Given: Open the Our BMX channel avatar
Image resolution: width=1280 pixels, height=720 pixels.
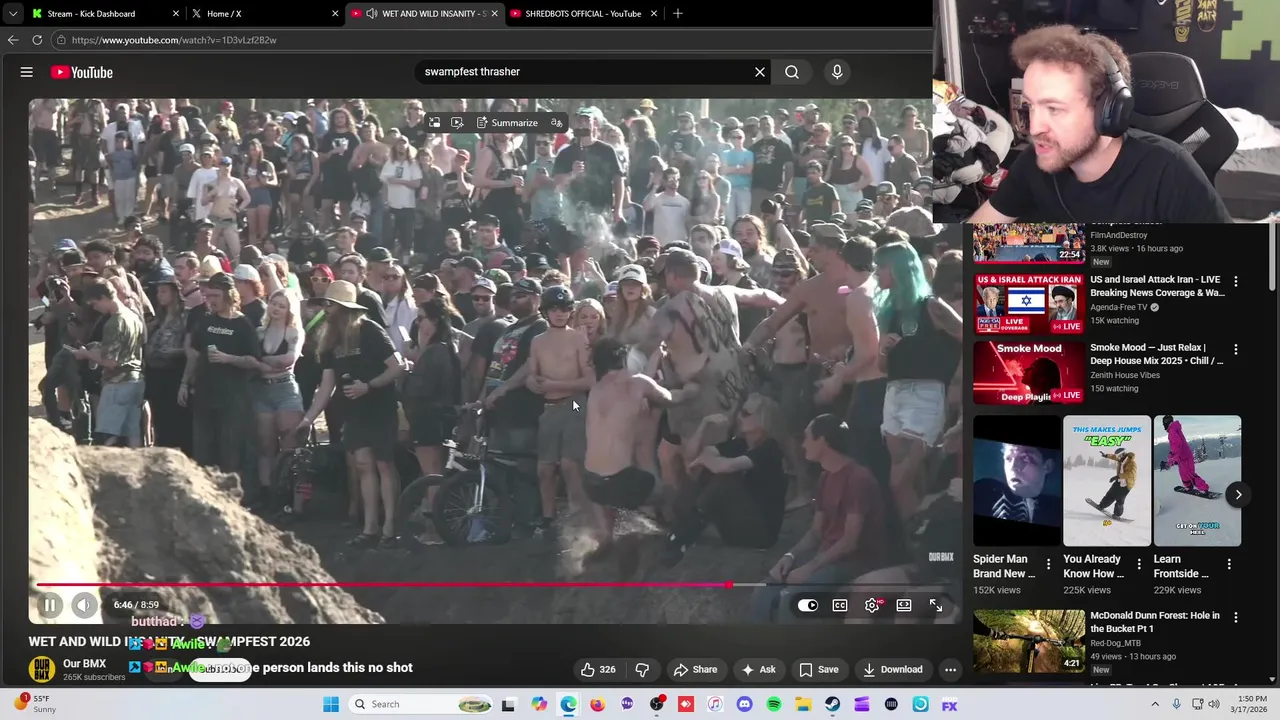Looking at the screenshot, I should [42, 669].
